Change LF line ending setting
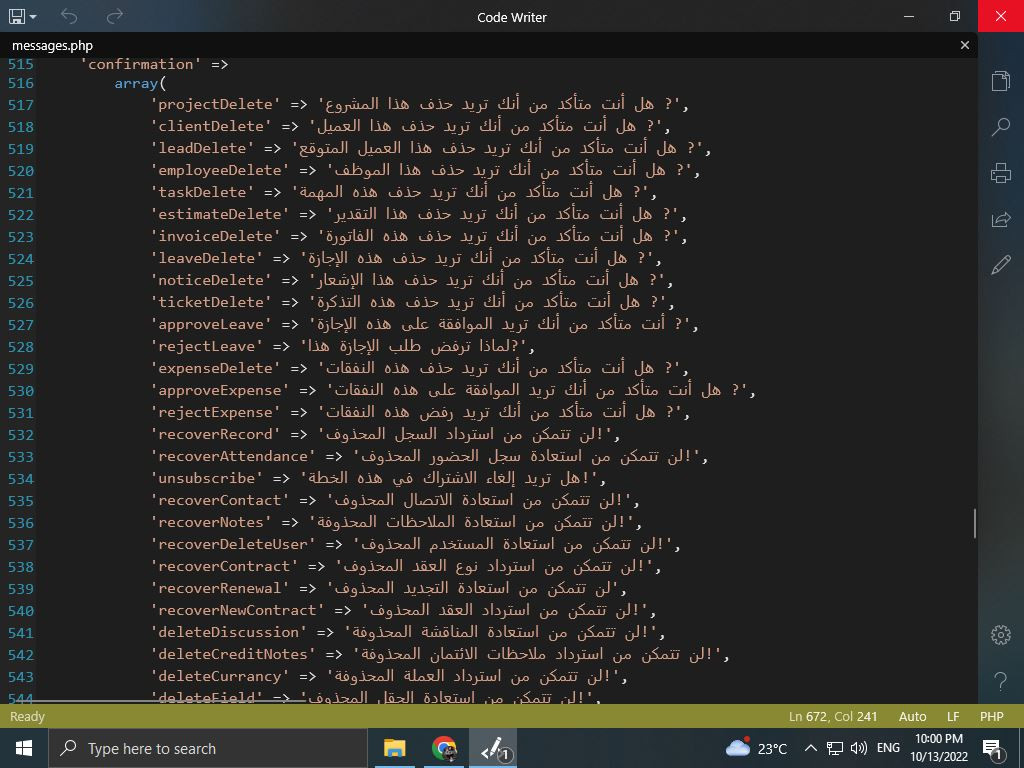Viewport: 1024px width, 768px height. (953, 716)
